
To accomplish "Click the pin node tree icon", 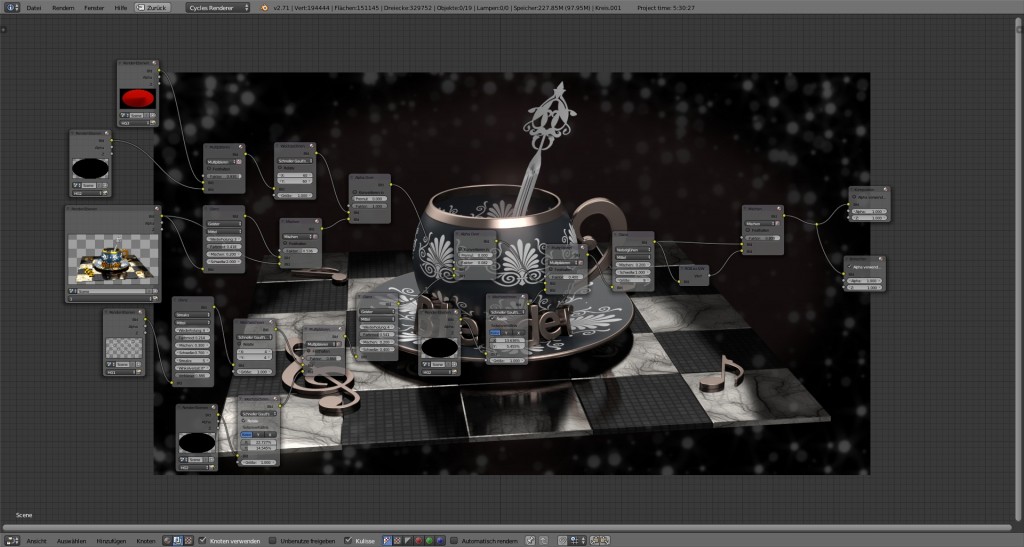I will 530,540.
